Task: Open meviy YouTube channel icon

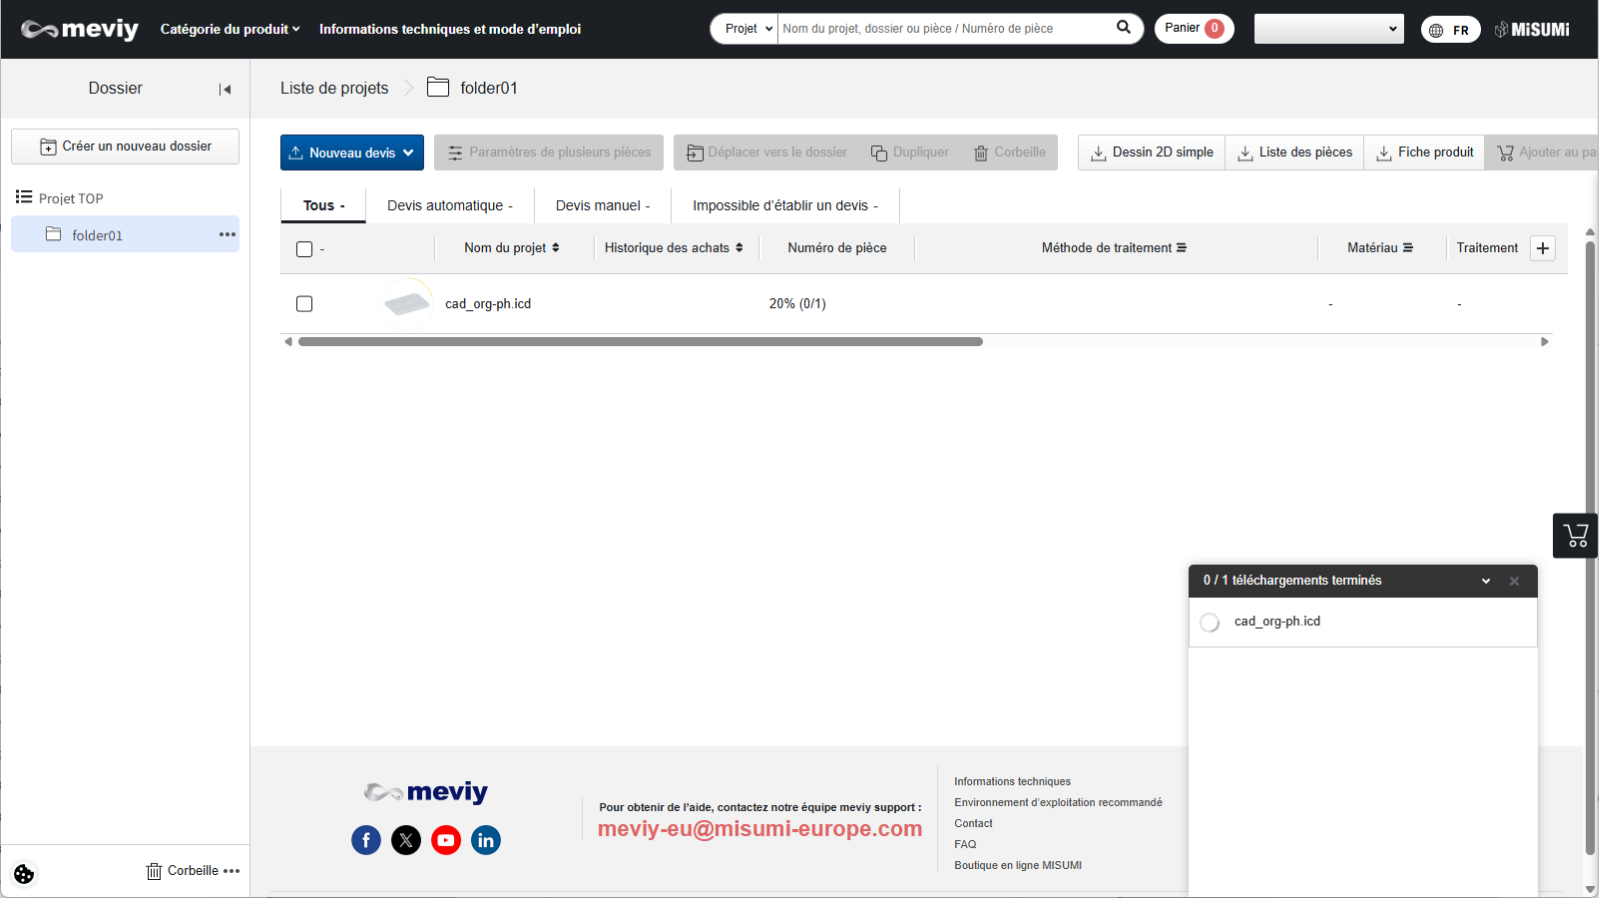Action: tap(446, 840)
